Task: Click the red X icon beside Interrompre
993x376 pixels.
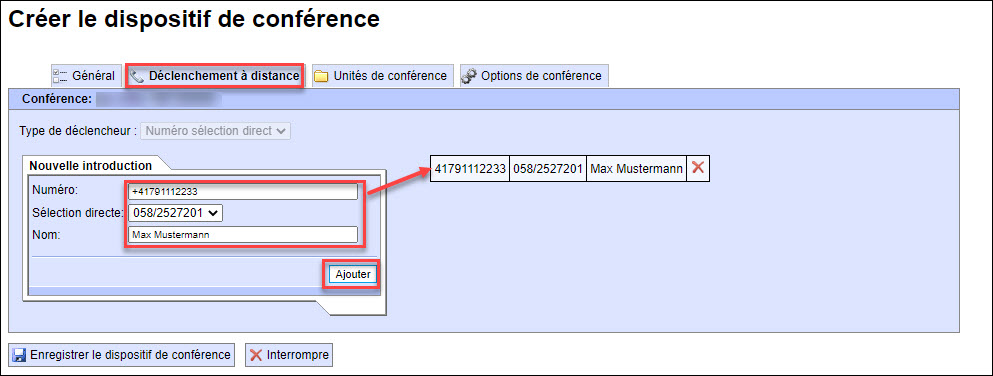Action: [256, 355]
